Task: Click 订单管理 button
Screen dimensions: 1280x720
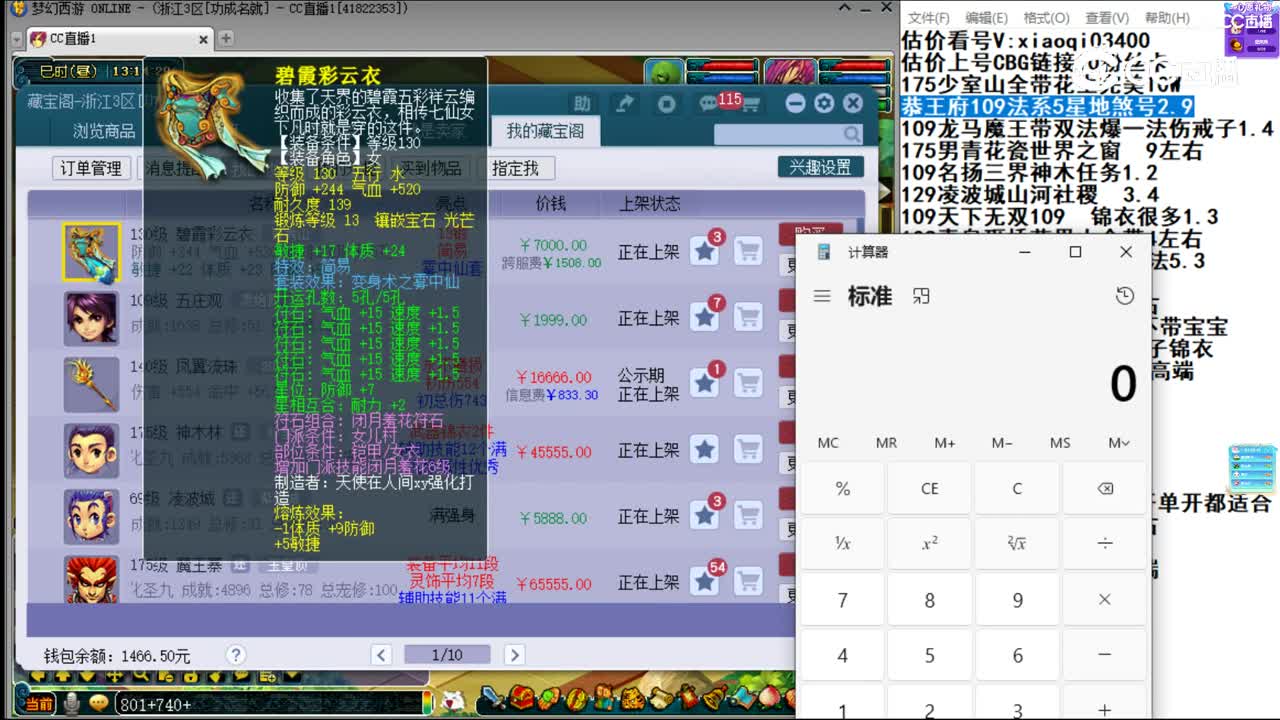Action: [91, 168]
